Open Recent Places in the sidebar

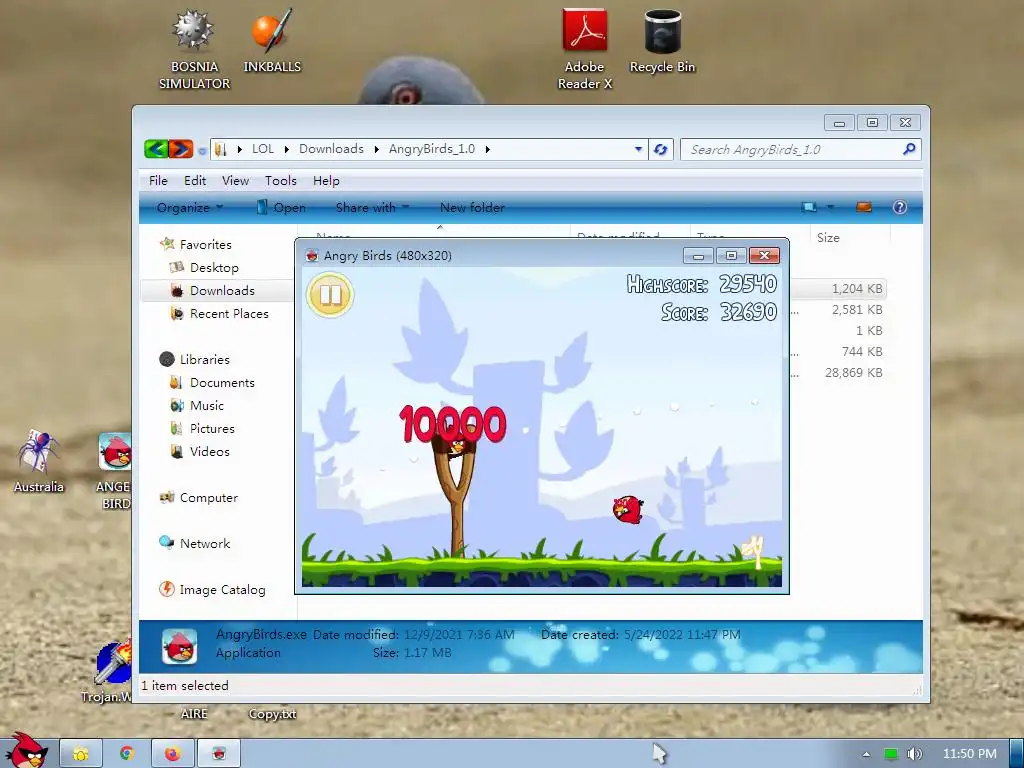click(x=229, y=313)
